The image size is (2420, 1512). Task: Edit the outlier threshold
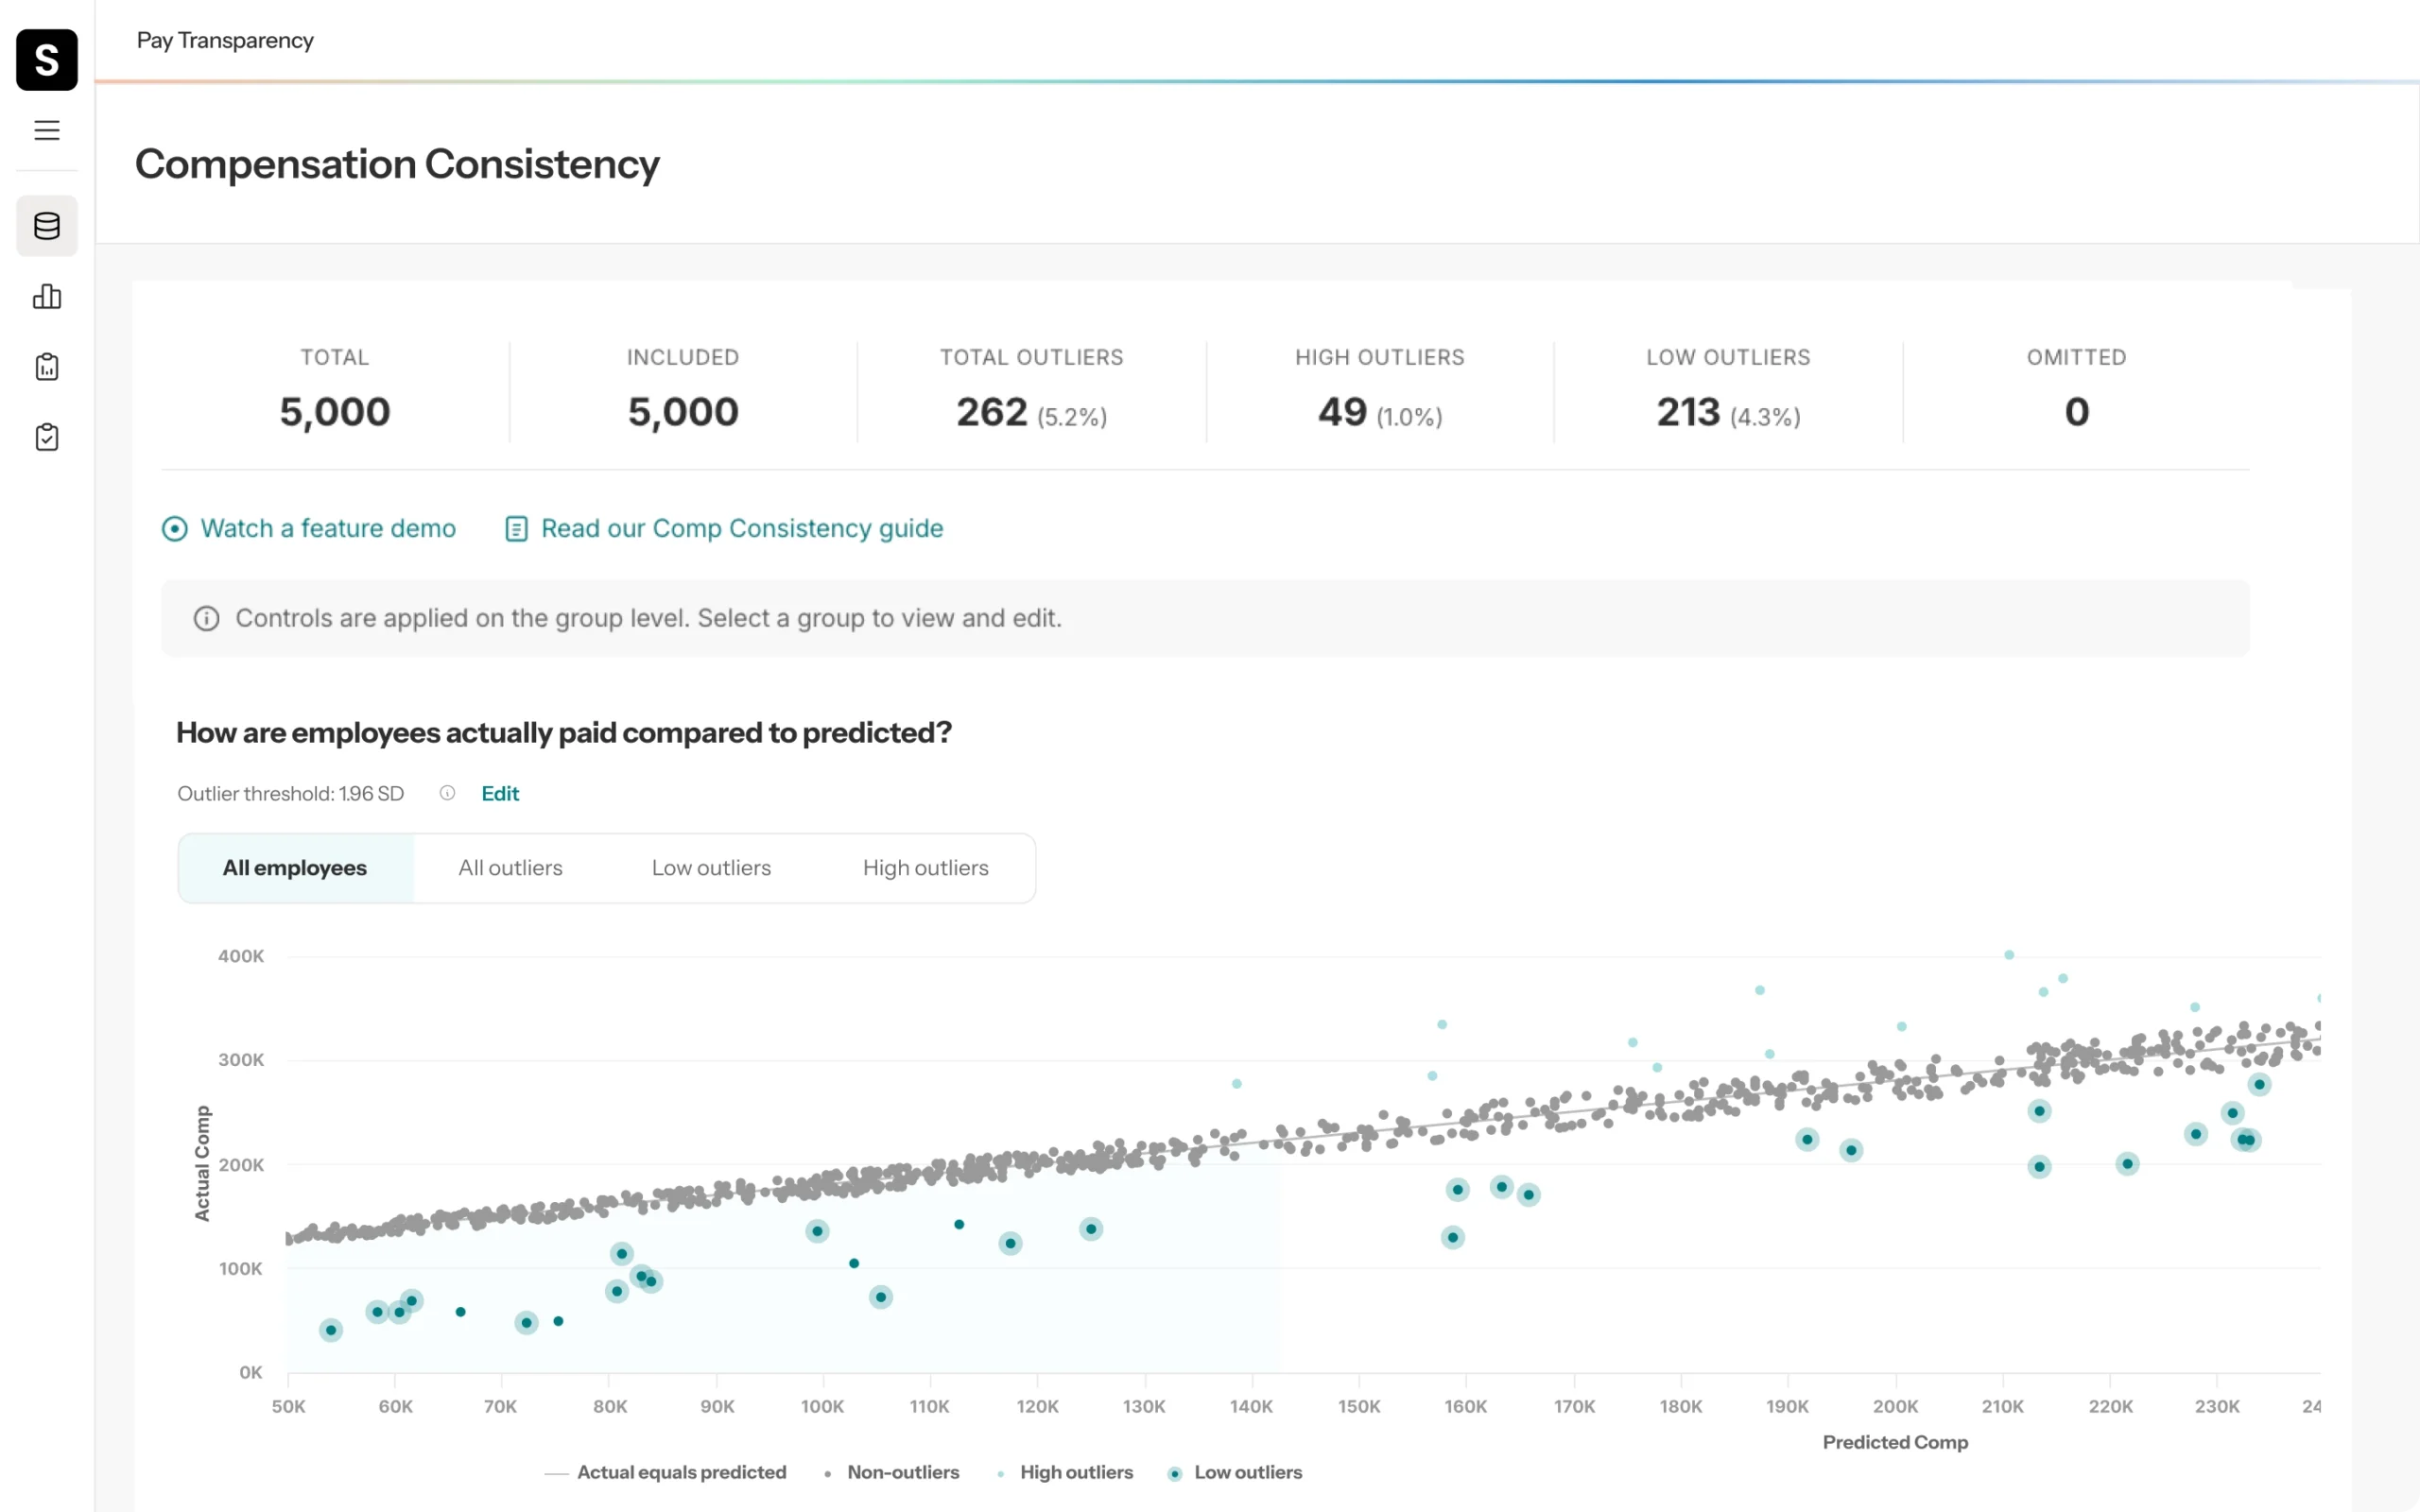[x=500, y=794]
